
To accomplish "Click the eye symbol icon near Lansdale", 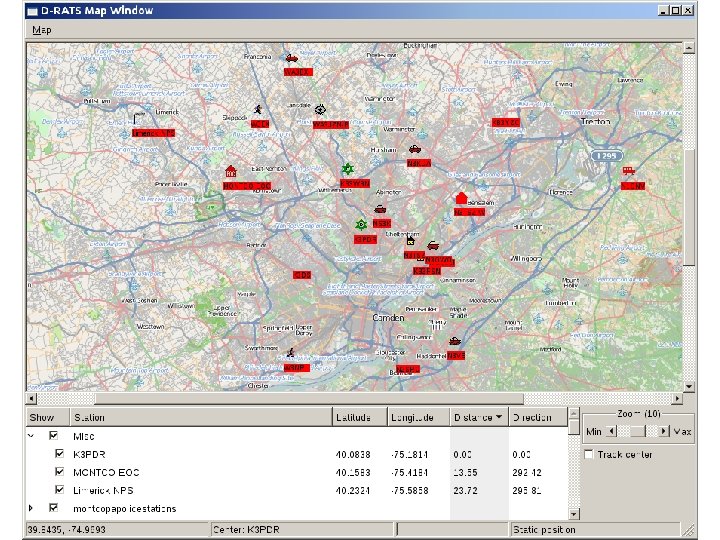I will pyautogui.click(x=320, y=110).
